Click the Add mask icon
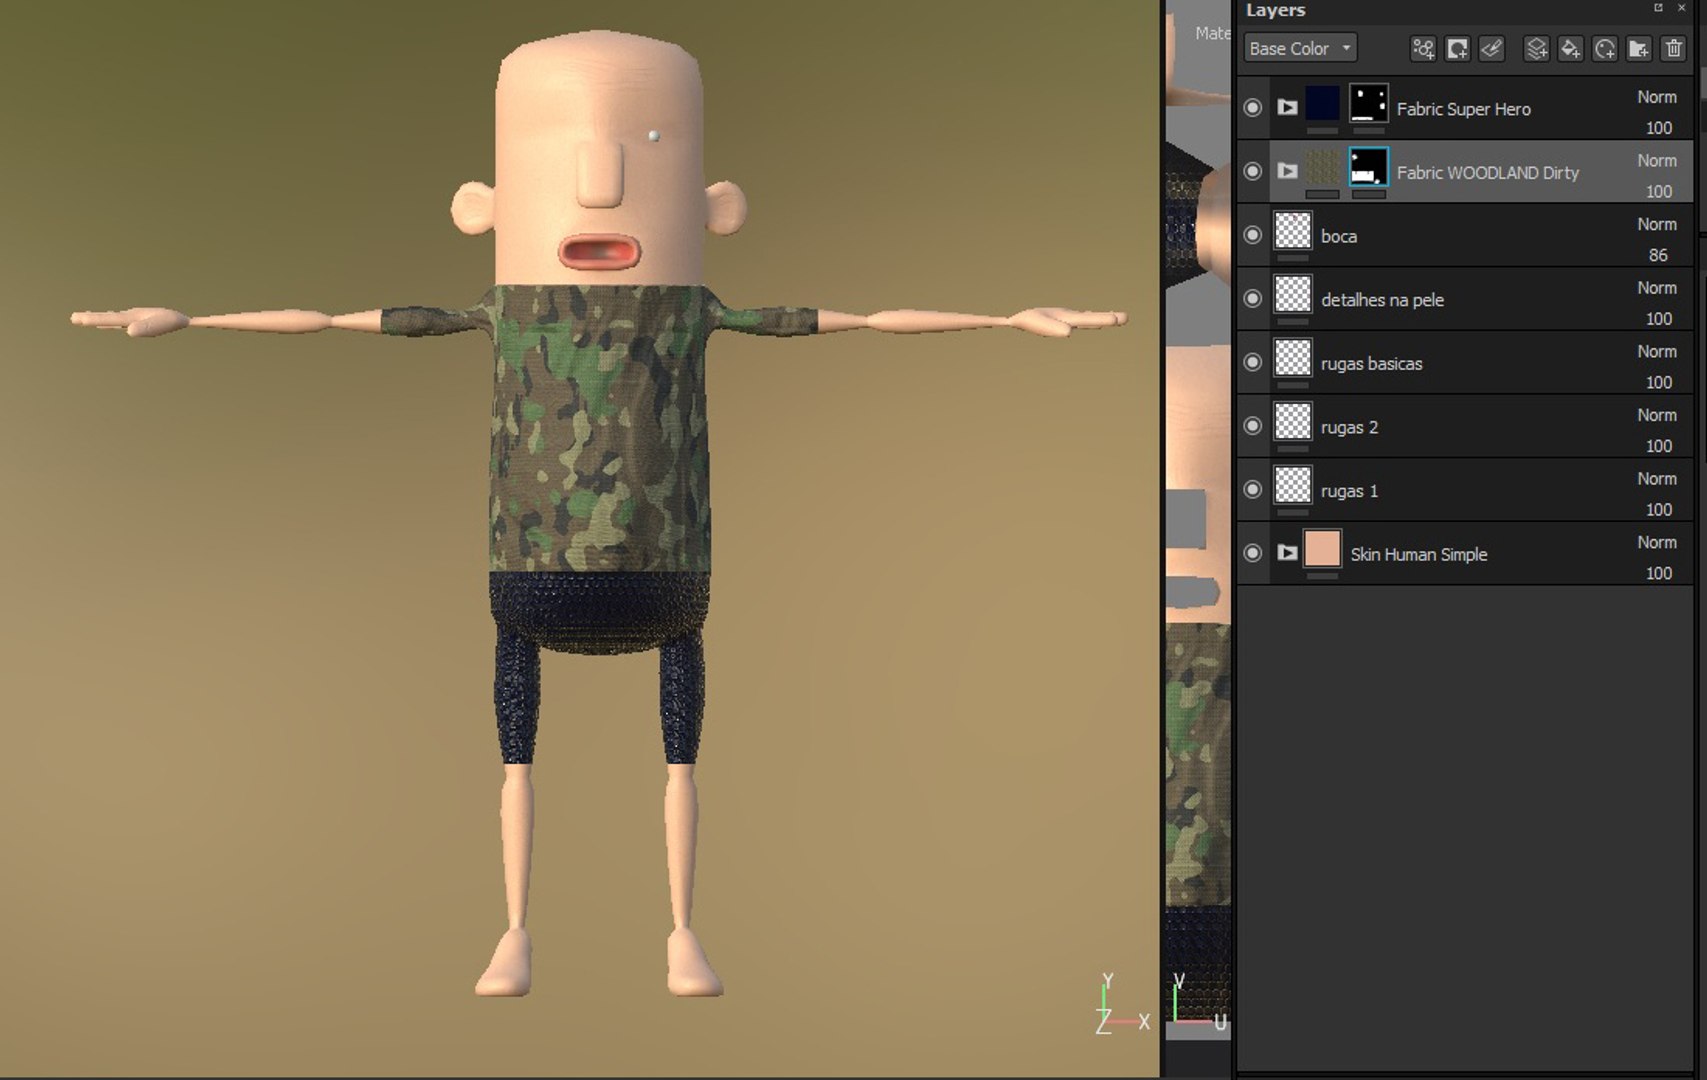 point(1457,48)
